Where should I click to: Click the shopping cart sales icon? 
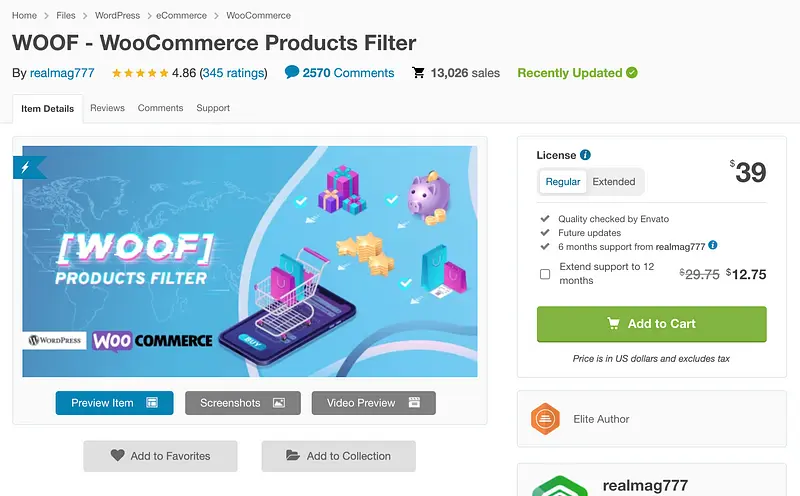418,73
